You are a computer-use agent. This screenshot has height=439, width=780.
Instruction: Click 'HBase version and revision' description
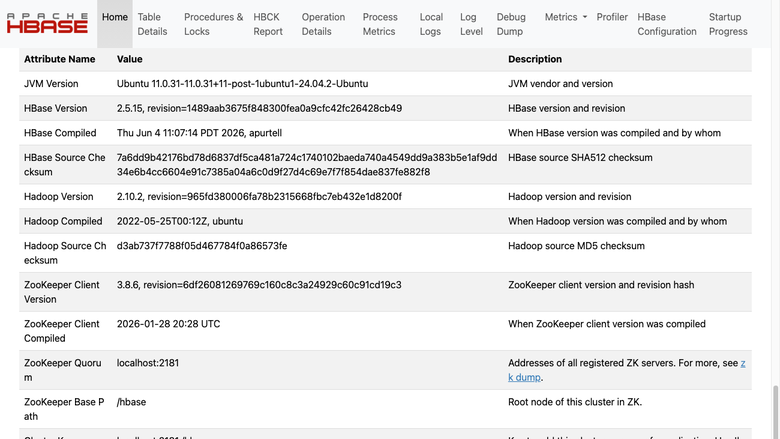(567, 108)
